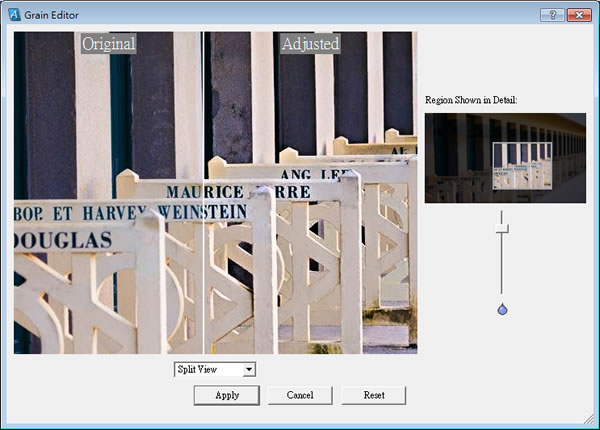Click the help question mark button
Image resolution: width=600 pixels, height=430 pixels.
pyautogui.click(x=552, y=15)
